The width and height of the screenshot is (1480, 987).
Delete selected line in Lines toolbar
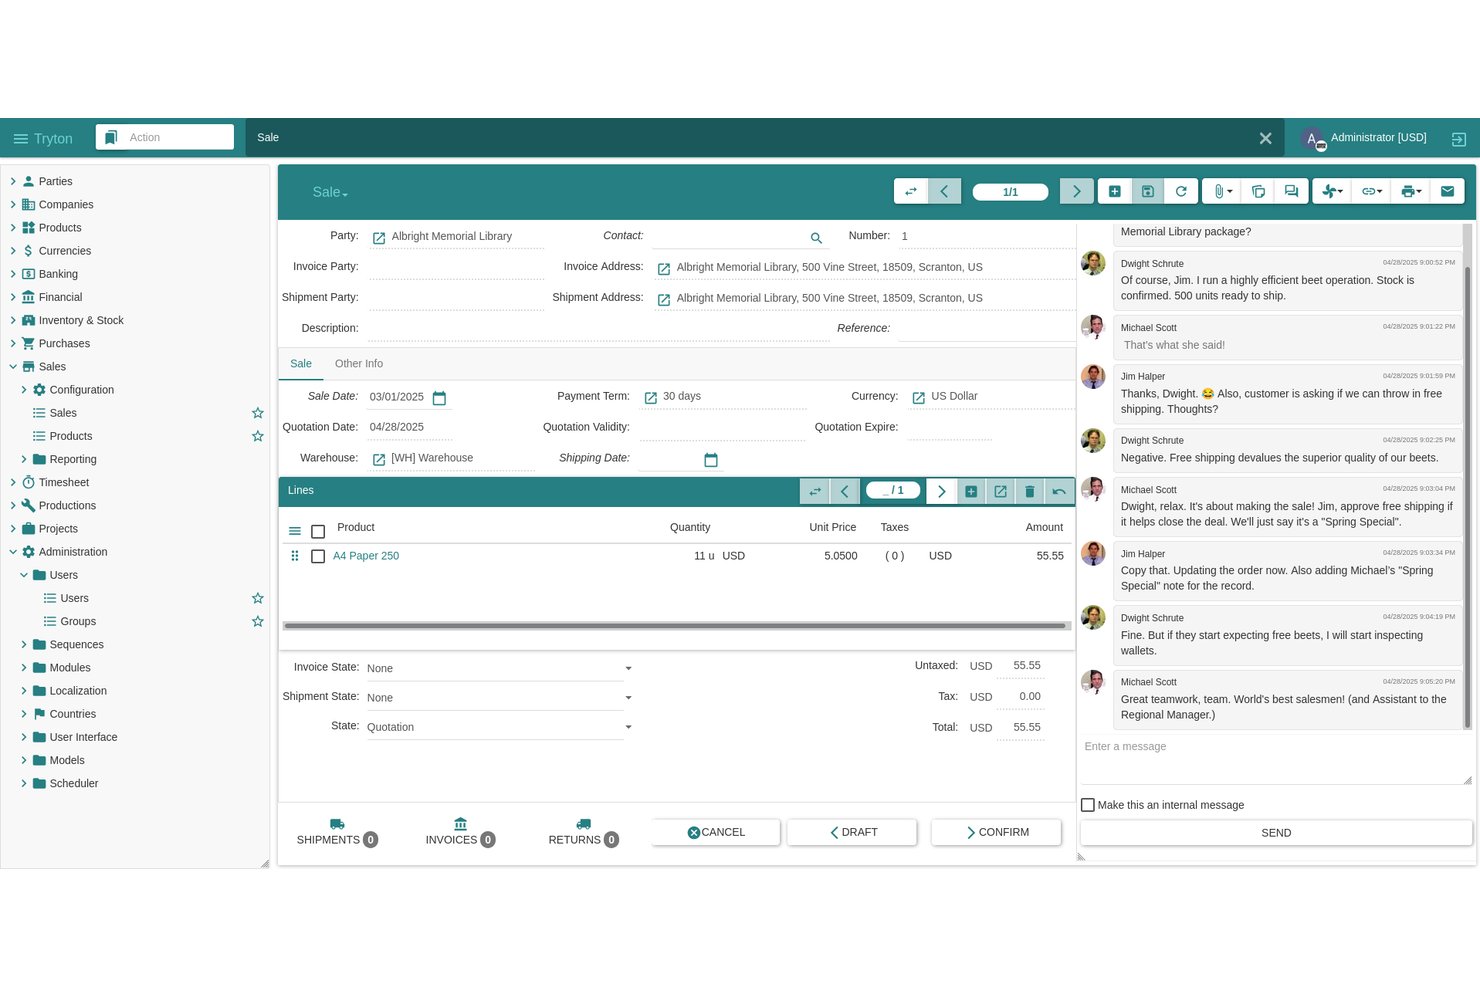click(1029, 491)
